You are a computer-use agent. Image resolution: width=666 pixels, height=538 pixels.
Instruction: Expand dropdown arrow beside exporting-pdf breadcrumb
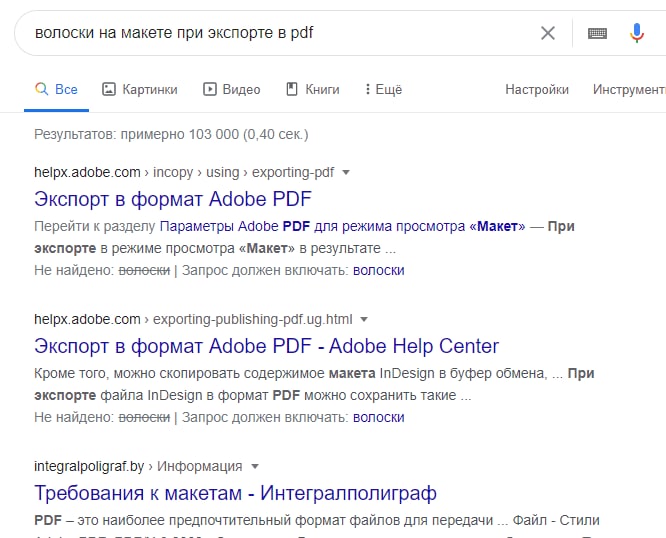tap(346, 172)
